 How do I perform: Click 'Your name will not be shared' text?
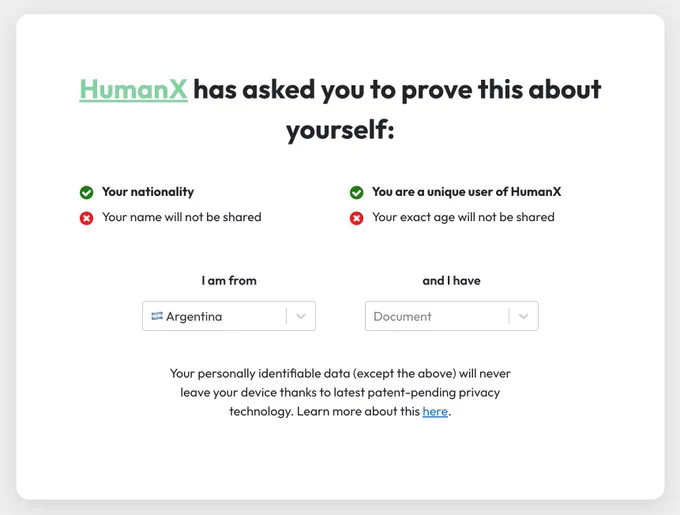point(182,217)
